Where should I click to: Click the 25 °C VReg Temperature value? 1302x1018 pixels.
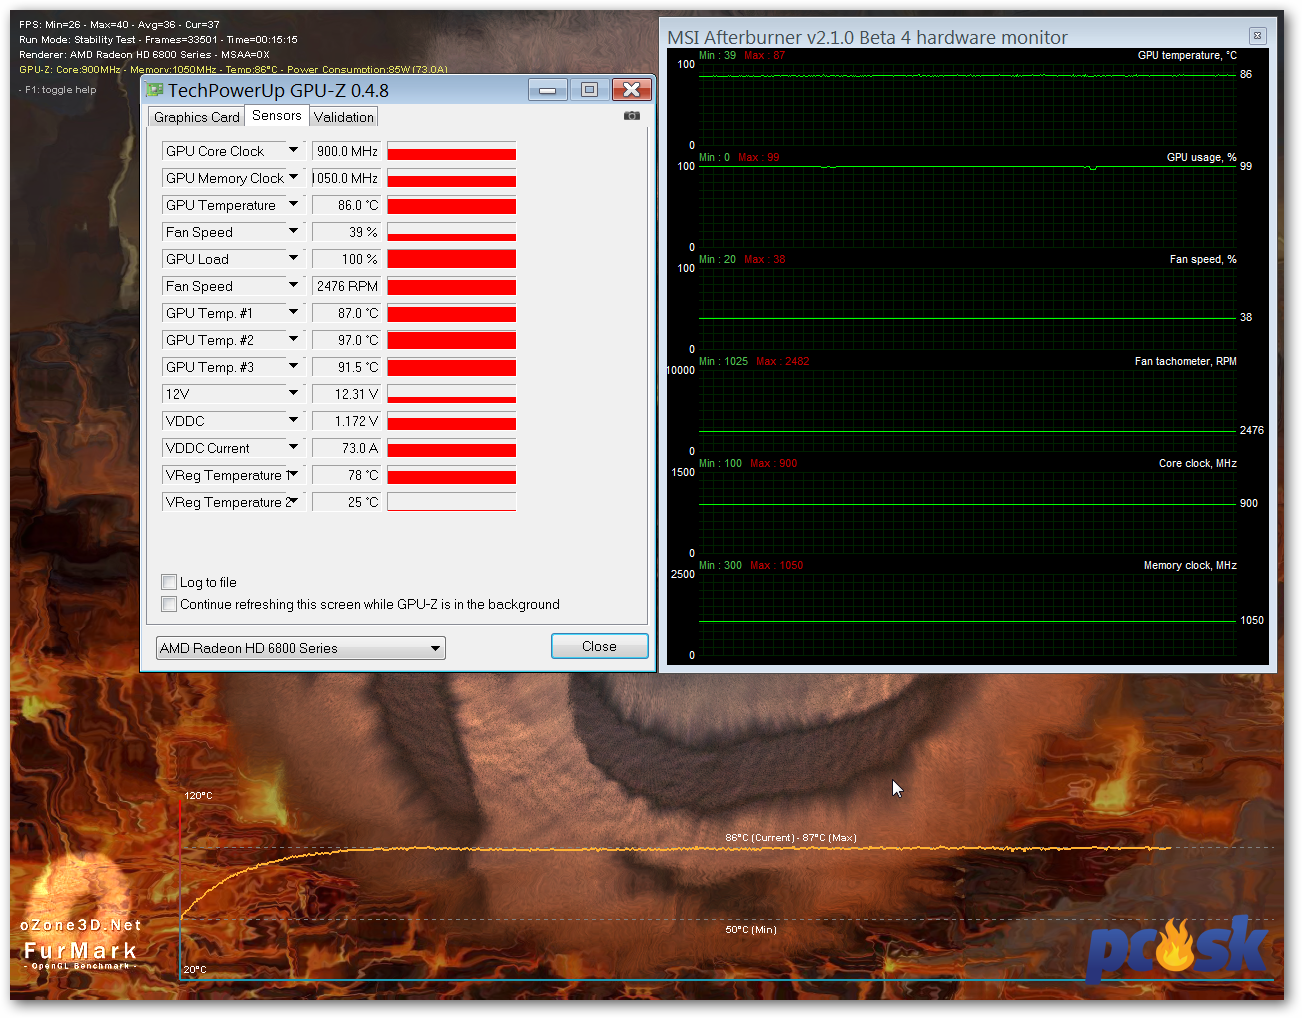347,502
